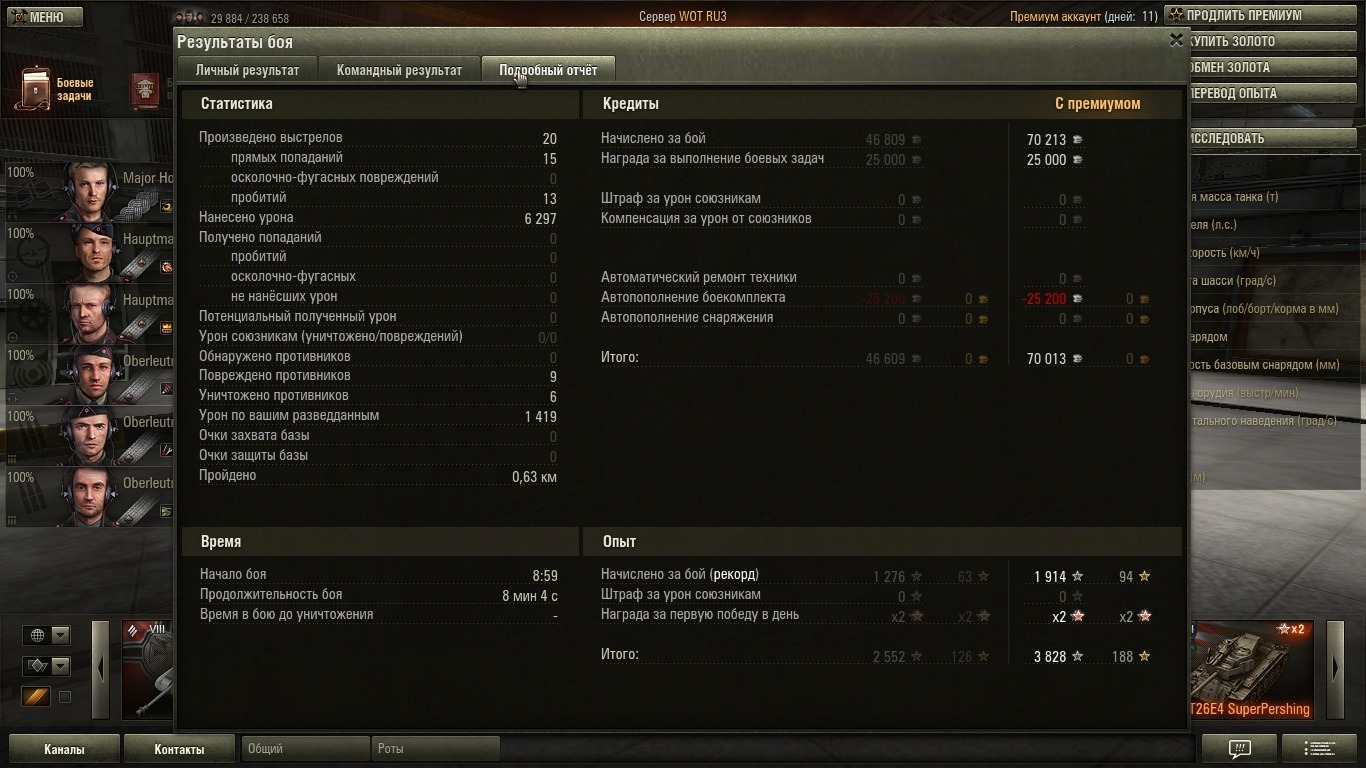Show previous tanks with carousel left arrow
Image resolution: width=1366 pixels, height=768 pixels.
[100, 669]
